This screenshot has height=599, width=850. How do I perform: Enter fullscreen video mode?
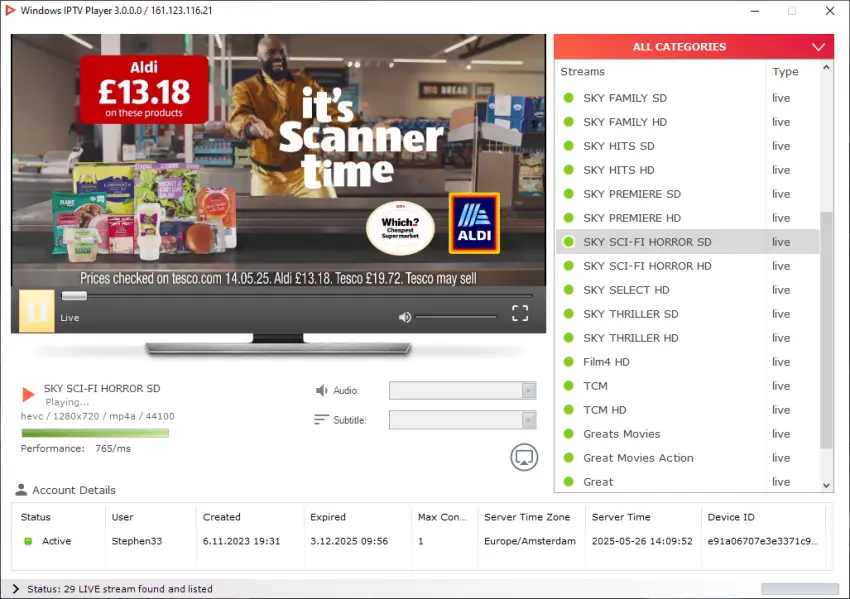[x=520, y=313]
